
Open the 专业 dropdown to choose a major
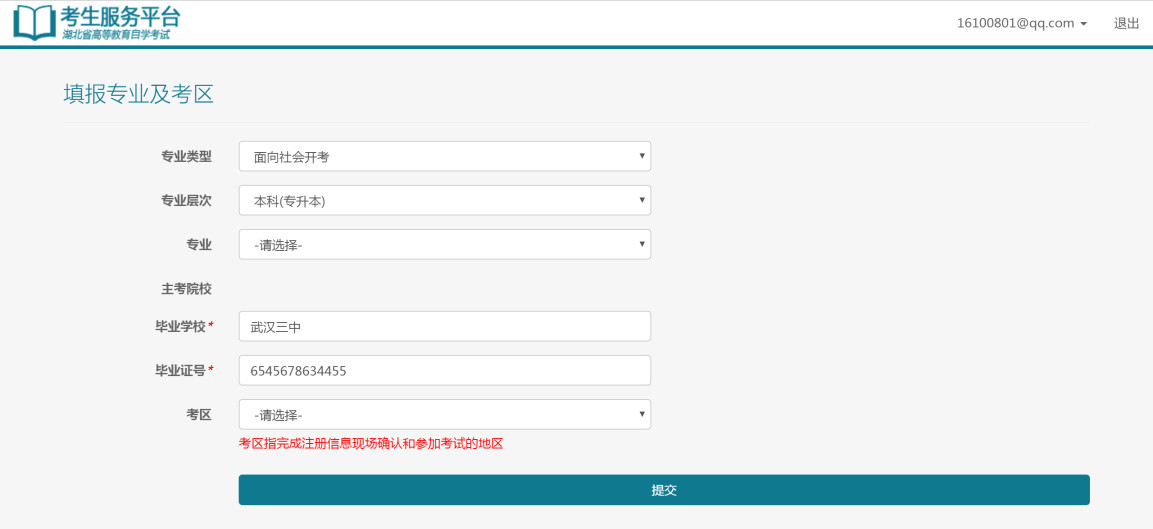[x=444, y=244]
